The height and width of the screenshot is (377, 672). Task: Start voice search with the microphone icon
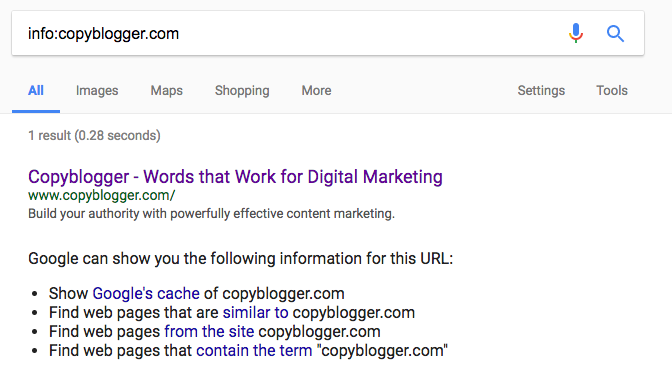pyautogui.click(x=576, y=33)
